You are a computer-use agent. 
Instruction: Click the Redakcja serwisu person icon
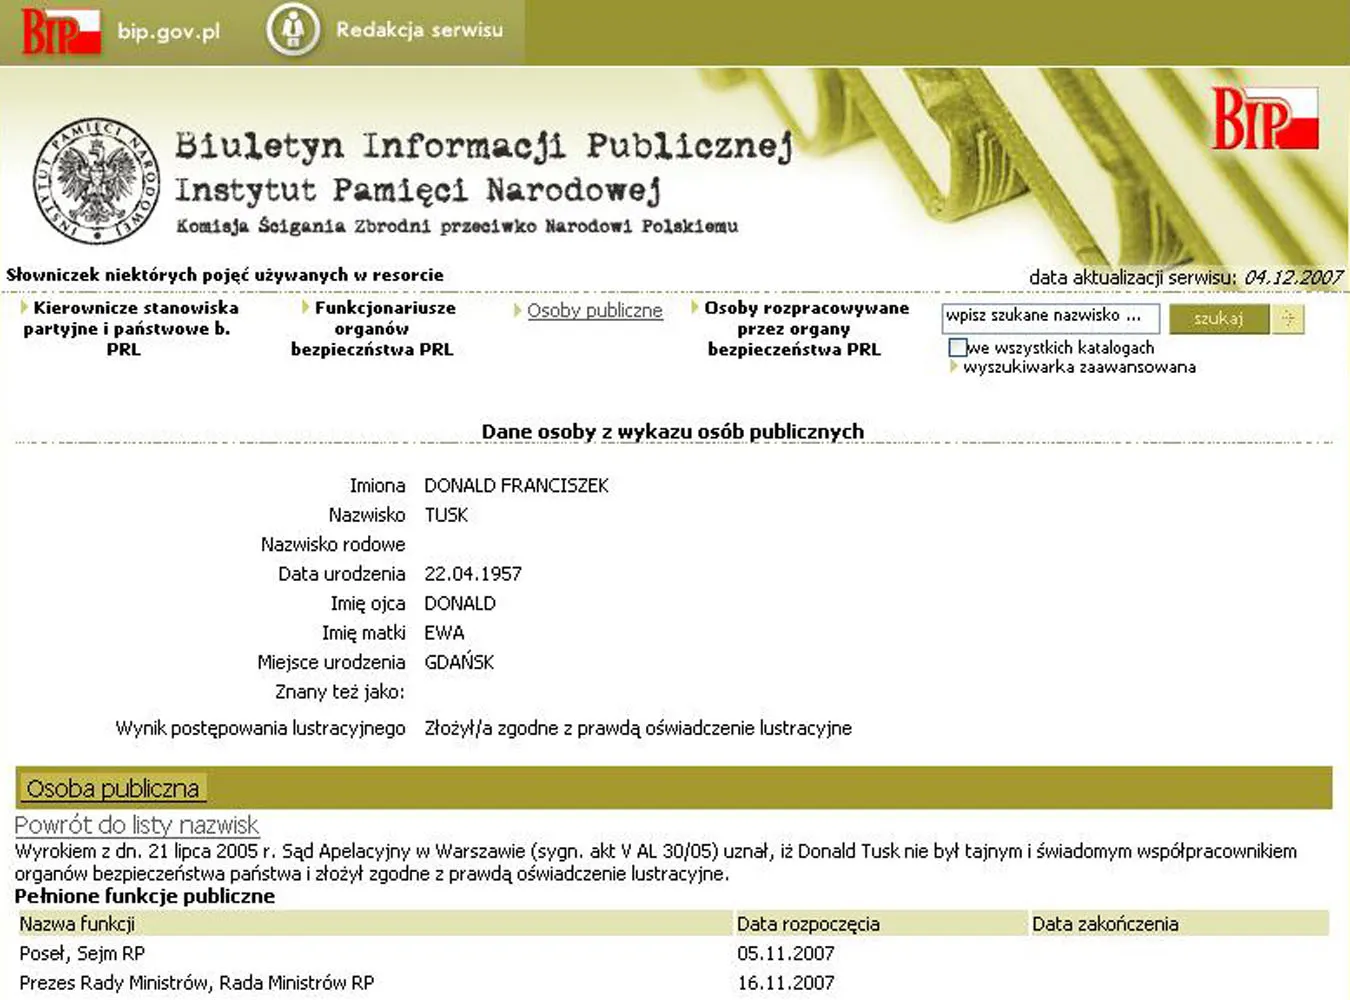pyautogui.click(x=293, y=30)
